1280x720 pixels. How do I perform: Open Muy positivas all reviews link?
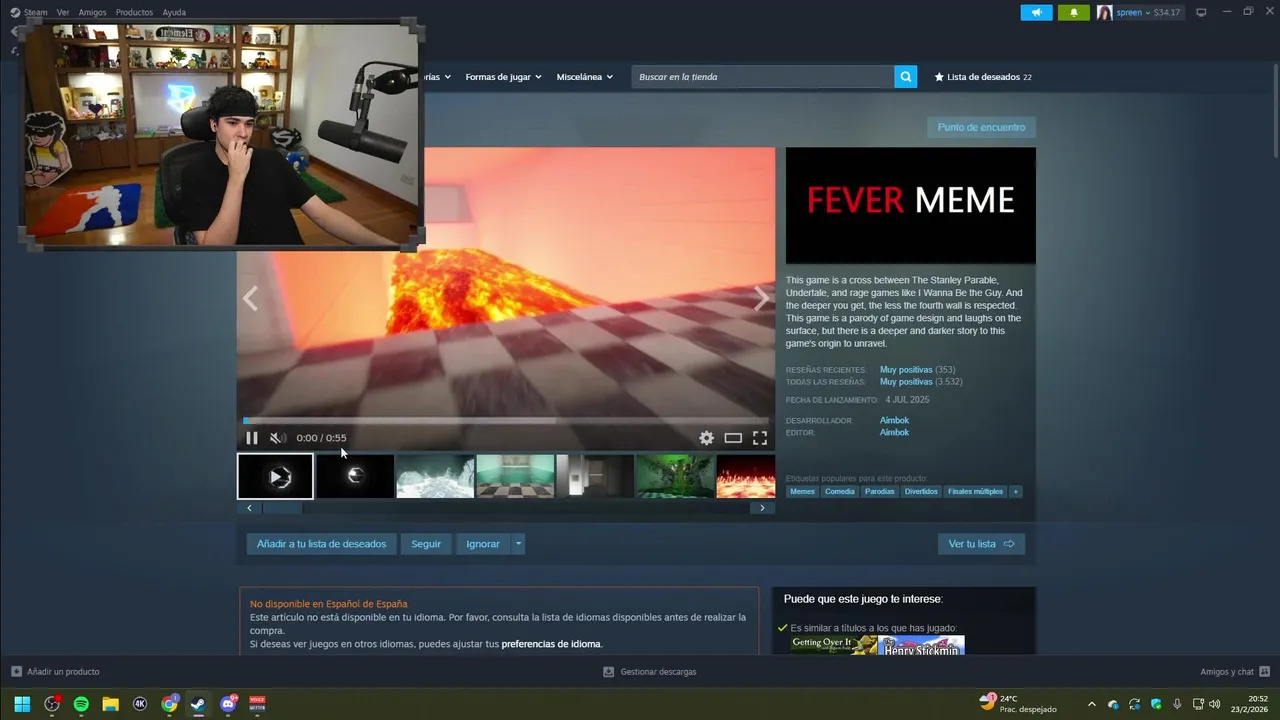(906, 382)
